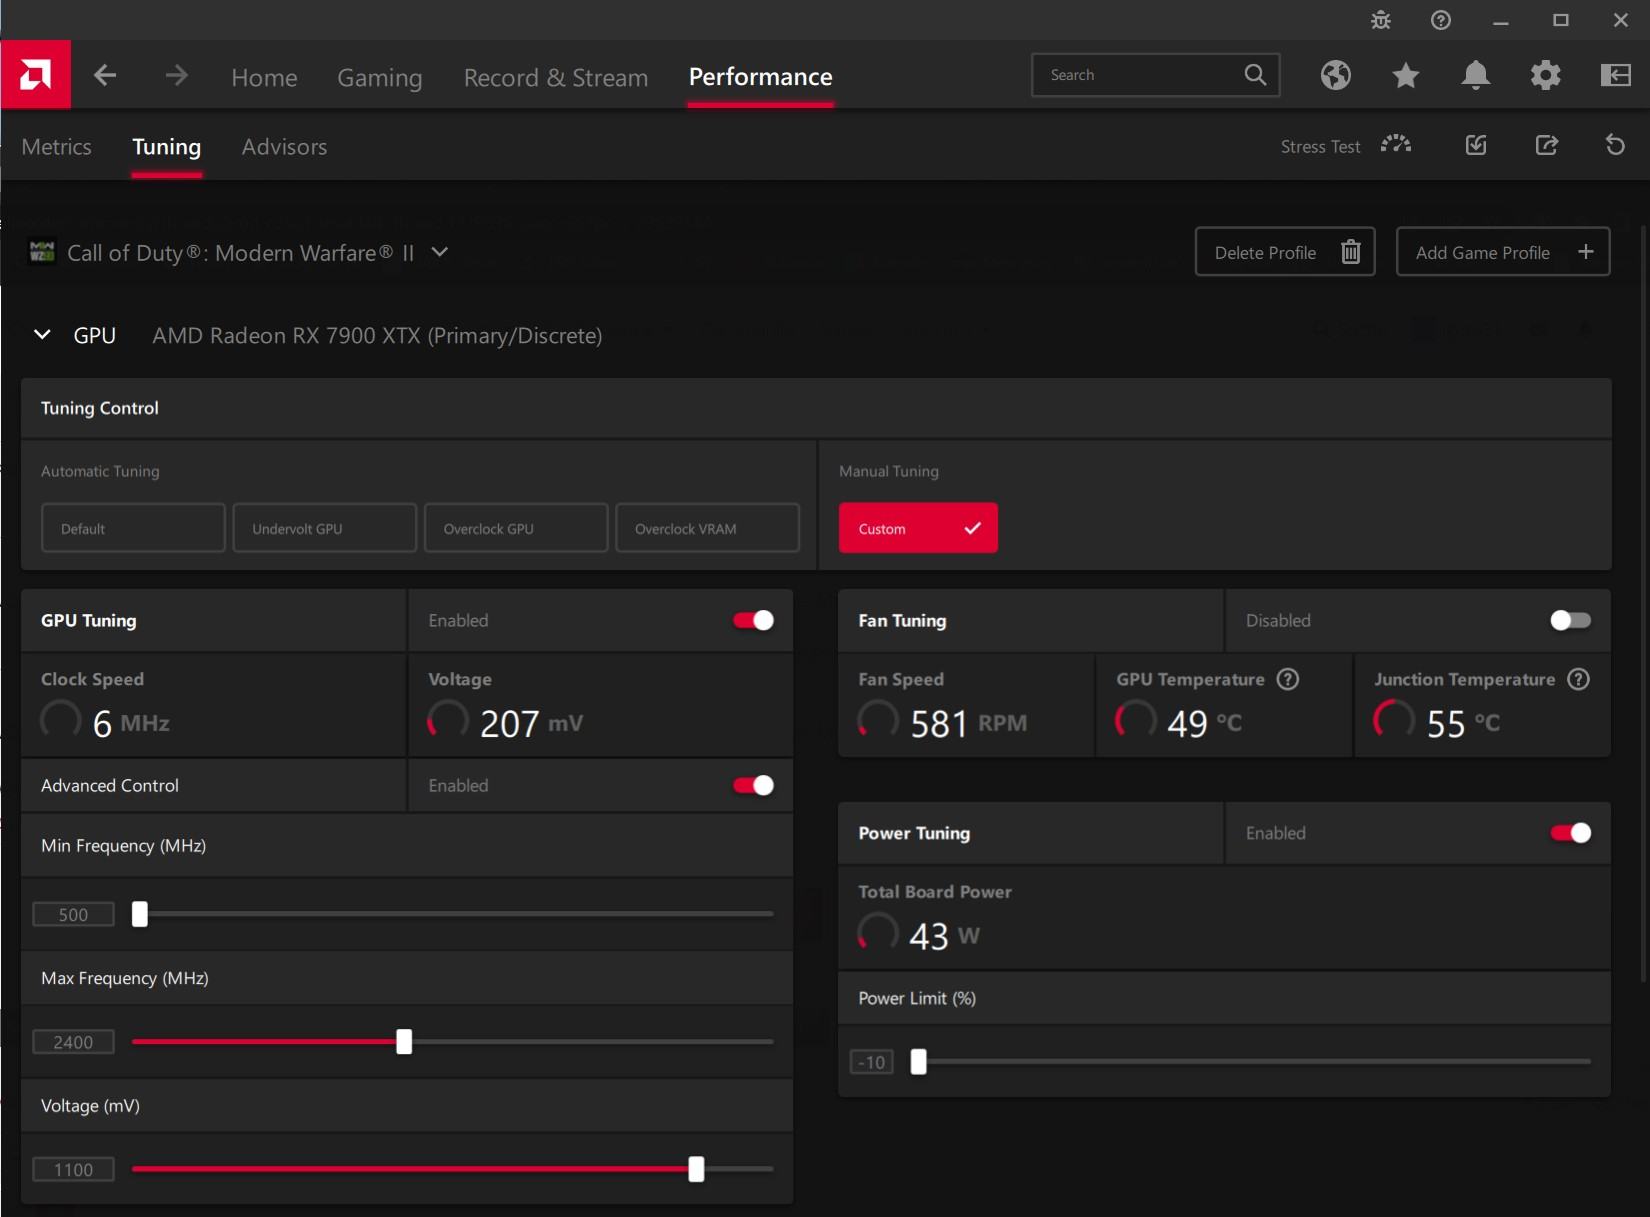This screenshot has height=1217, width=1650.
Task: Switch to the Metrics subtab
Action: (x=56, y=147)
